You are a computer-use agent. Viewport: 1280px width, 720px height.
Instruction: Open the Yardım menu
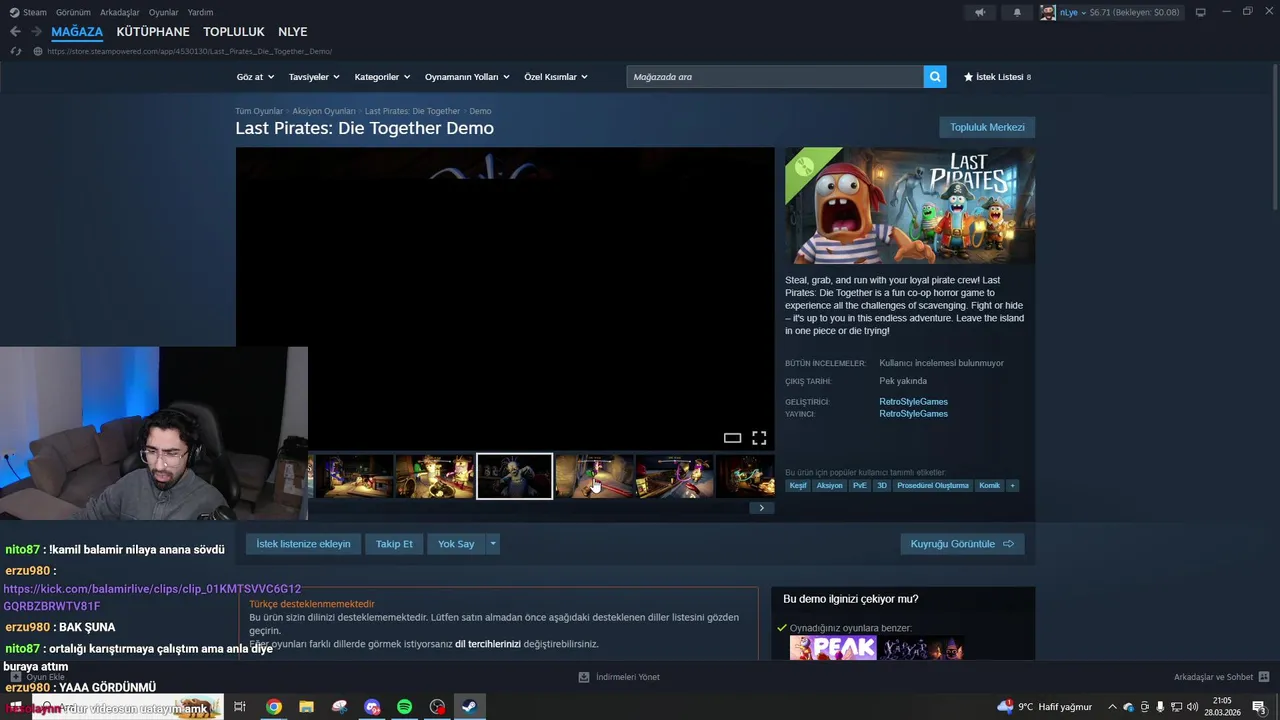[200, 12]
